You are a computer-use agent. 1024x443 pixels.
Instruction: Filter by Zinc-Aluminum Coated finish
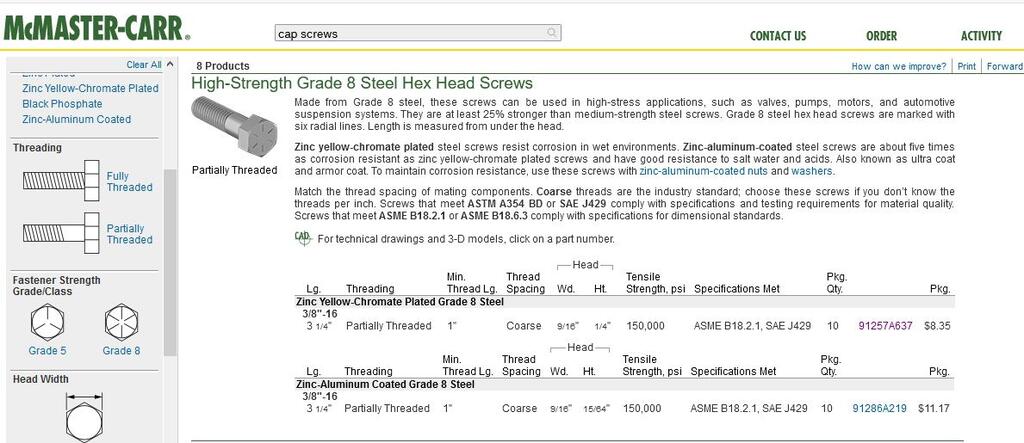[76, 120]
